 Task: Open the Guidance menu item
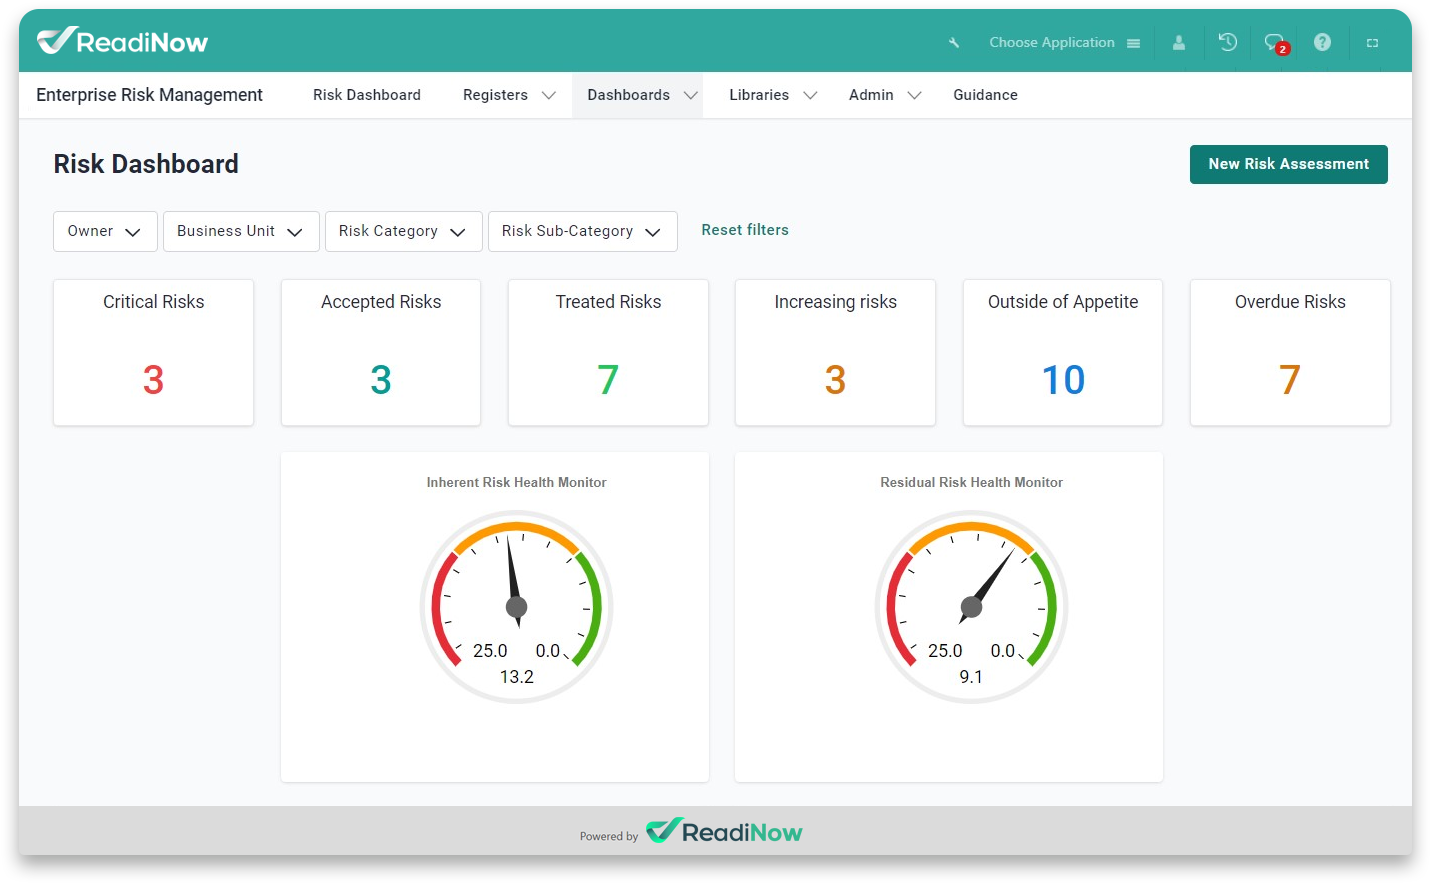pos(985,95)
